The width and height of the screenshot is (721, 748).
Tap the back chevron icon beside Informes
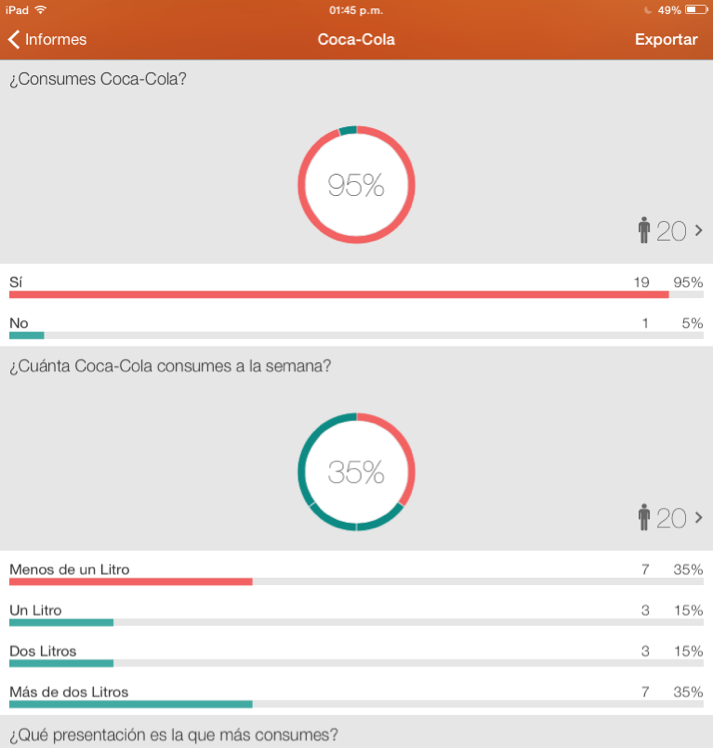[x=14, y=40]
